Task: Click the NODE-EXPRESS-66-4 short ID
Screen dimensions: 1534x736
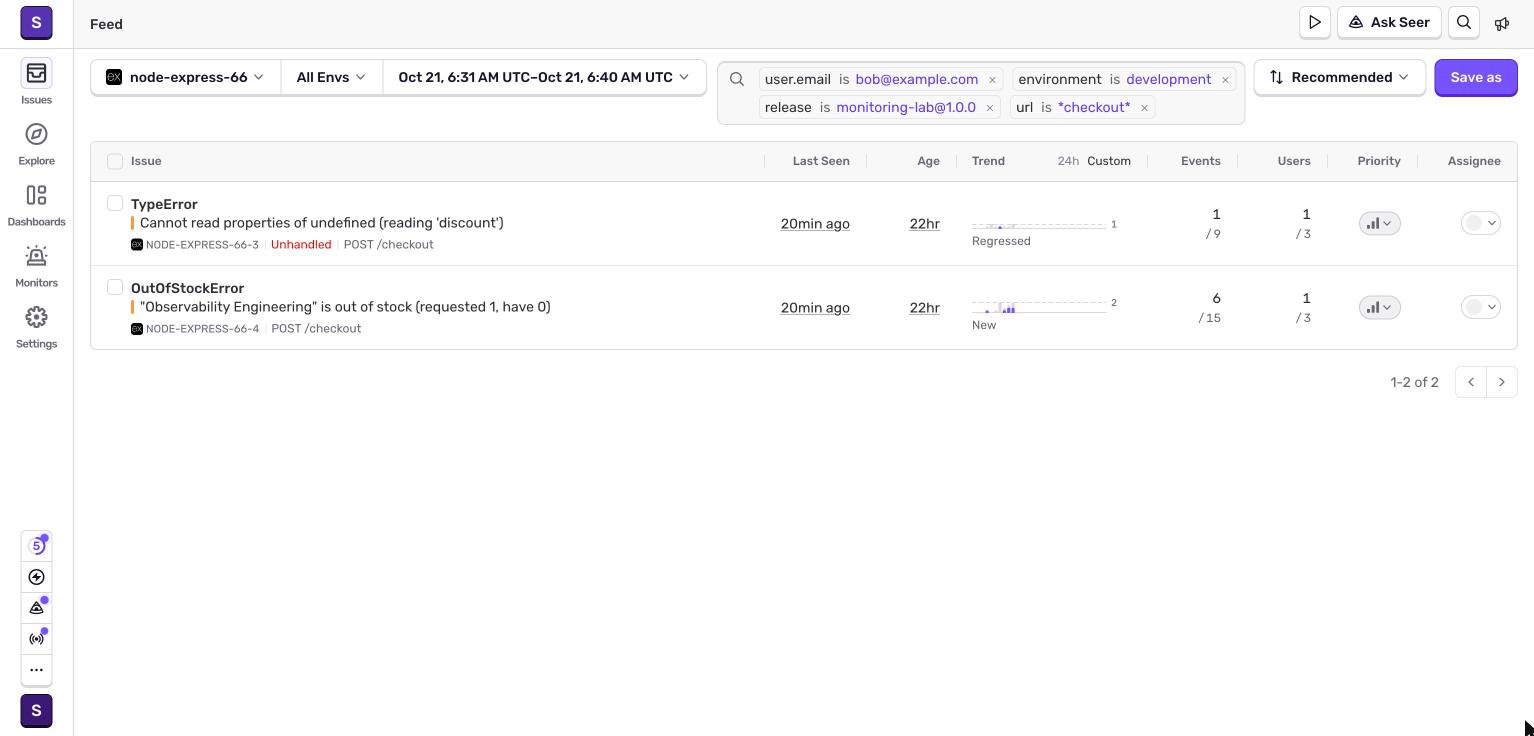Action: coord(202,328)
